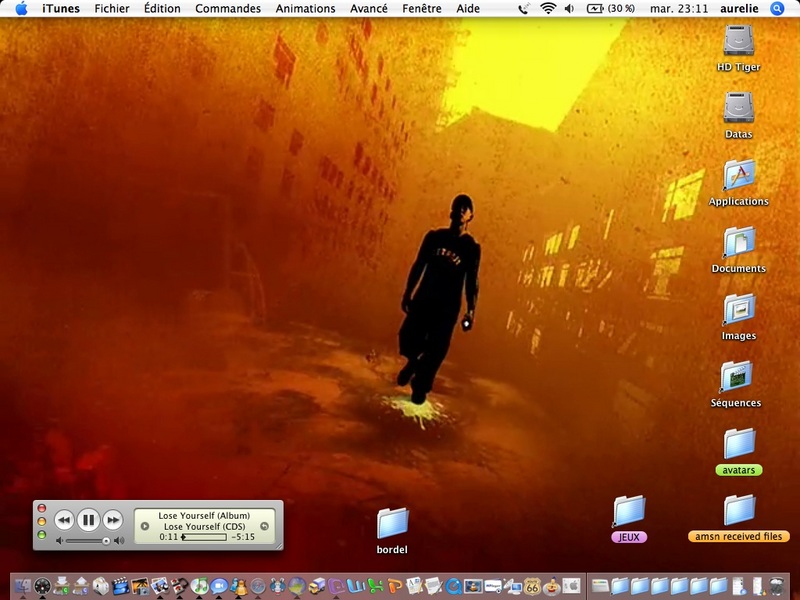Open the Fenêtre menu
Image resolution: width=800 pixels, height=600 pixels.
coord(422,9)
